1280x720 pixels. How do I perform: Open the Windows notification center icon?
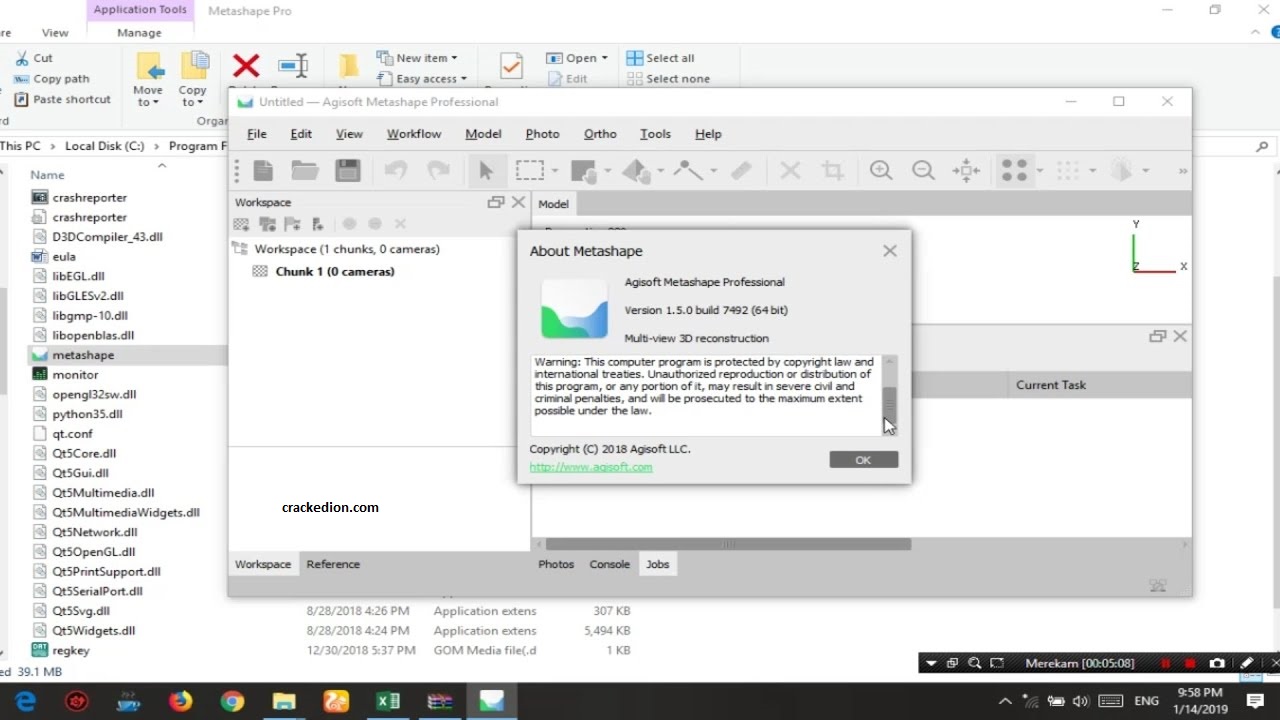pyautogui.click(x=1256, y=701)
